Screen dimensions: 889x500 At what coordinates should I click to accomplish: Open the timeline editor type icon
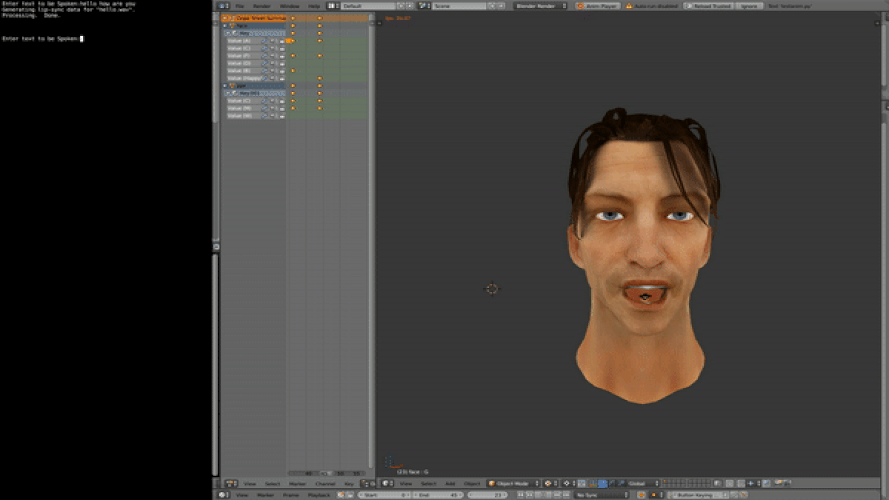tap(223, 495)
